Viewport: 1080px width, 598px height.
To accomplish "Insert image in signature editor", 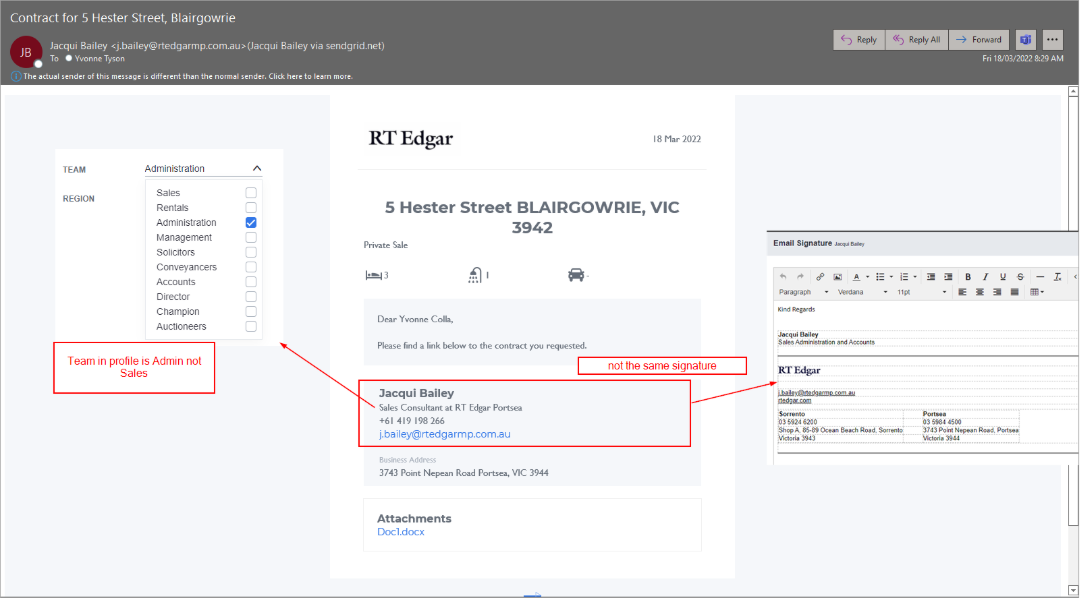I will (838, 277).
